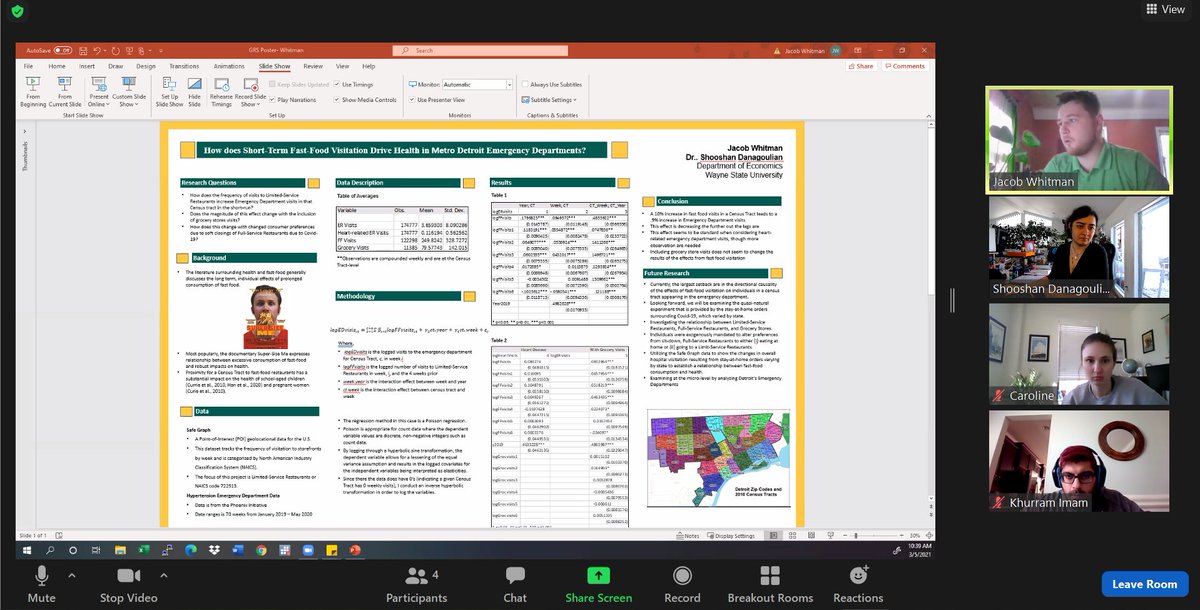Screen dimensions: 1200x610
Task: Toggle Use Presenter View checkbox
Action: point(412,100)
